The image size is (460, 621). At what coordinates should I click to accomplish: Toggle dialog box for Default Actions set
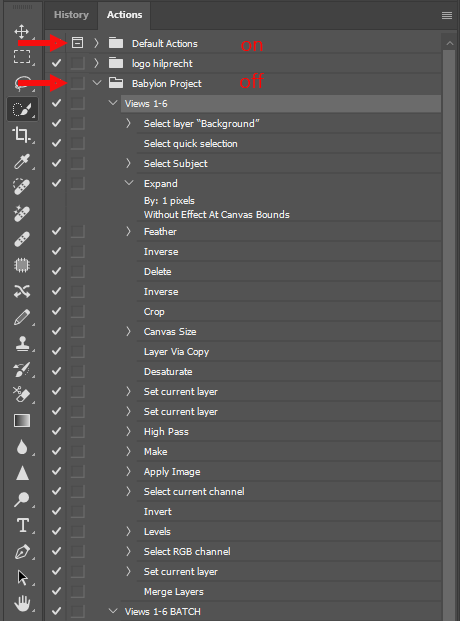click(78, 43)
